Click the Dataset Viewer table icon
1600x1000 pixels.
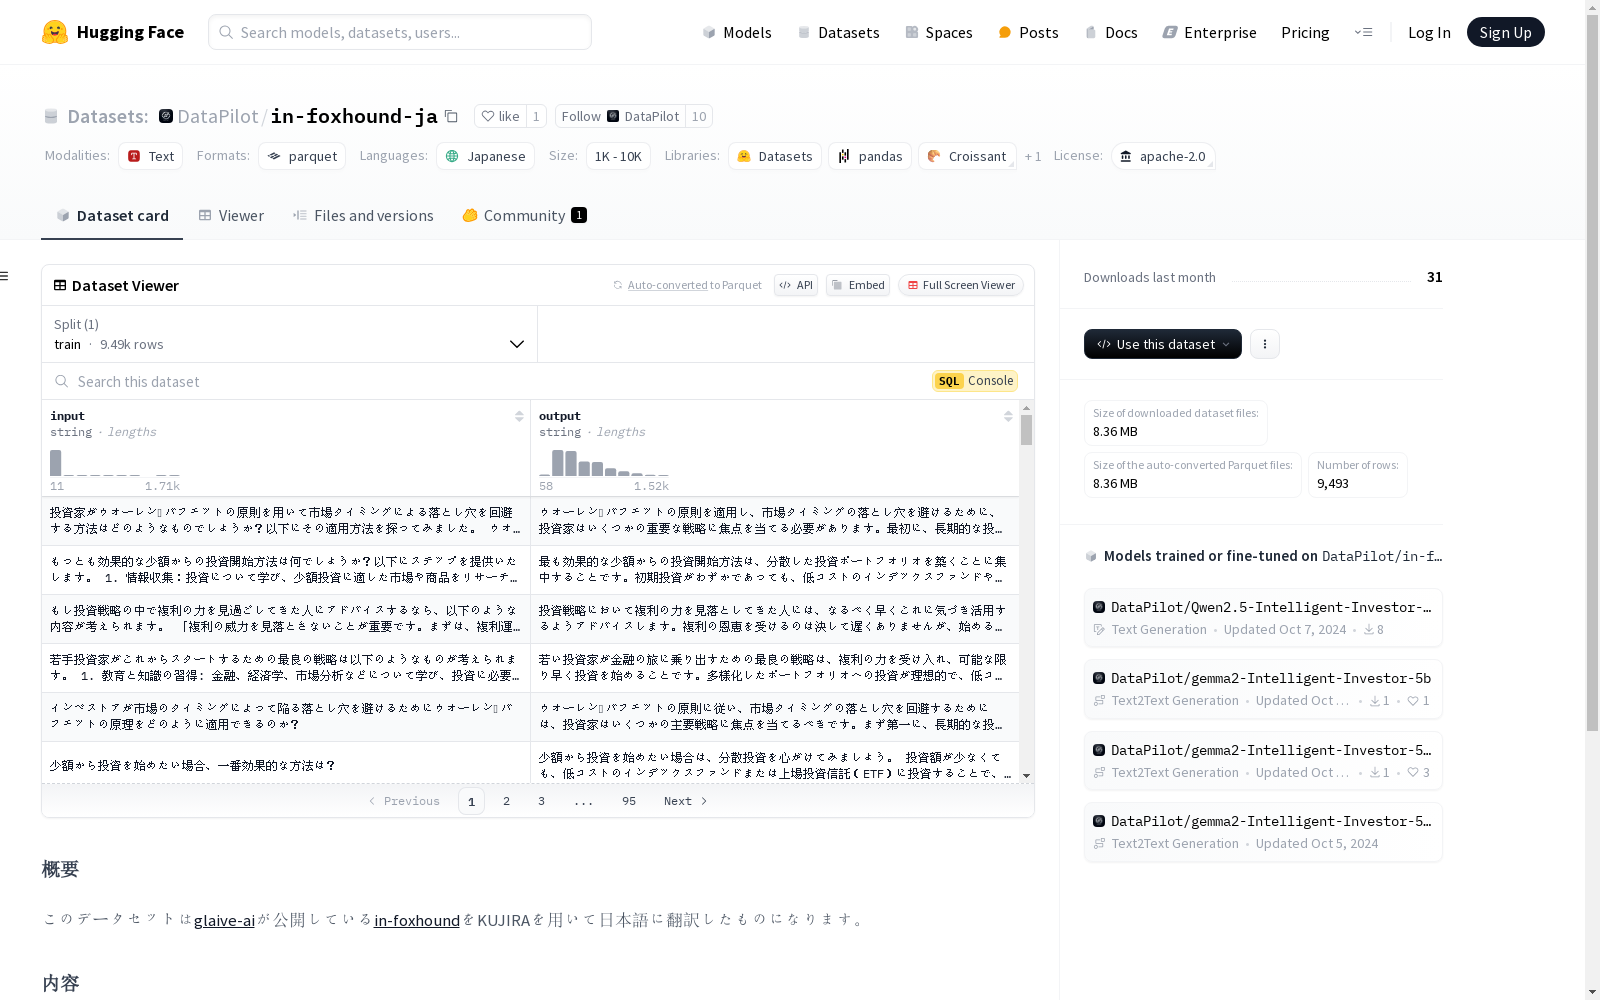point(60,285)
